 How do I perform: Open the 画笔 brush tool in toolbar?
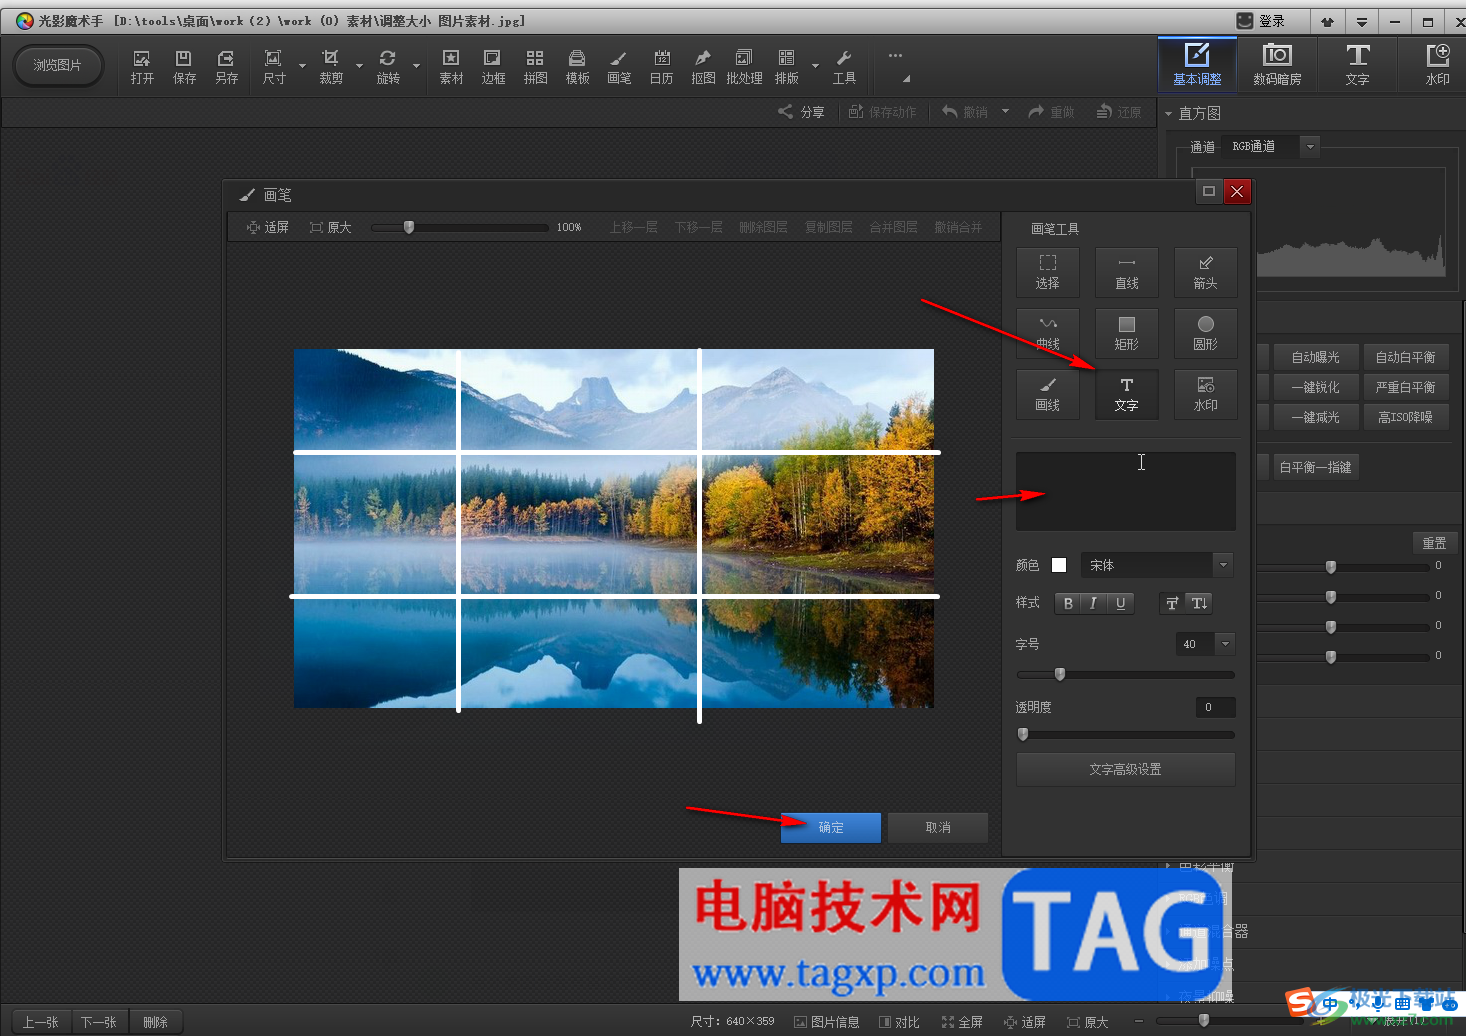pos(619,67)
